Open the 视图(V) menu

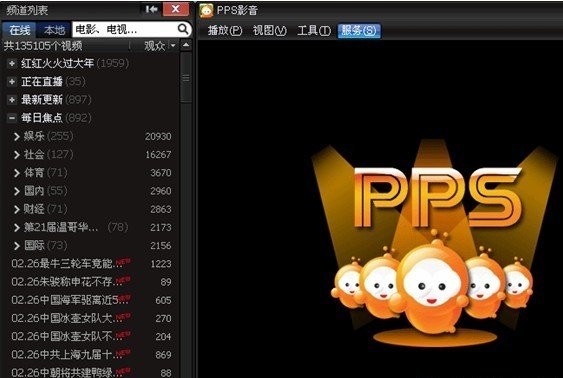[x=270, y=31]
